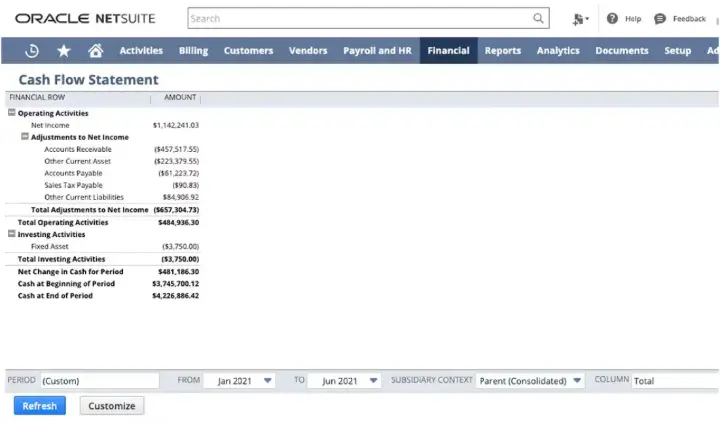Open Subsidiary Context dropdown
Image resolution: width=720 pixels, height=422 pixels.
tap(576, 381)
